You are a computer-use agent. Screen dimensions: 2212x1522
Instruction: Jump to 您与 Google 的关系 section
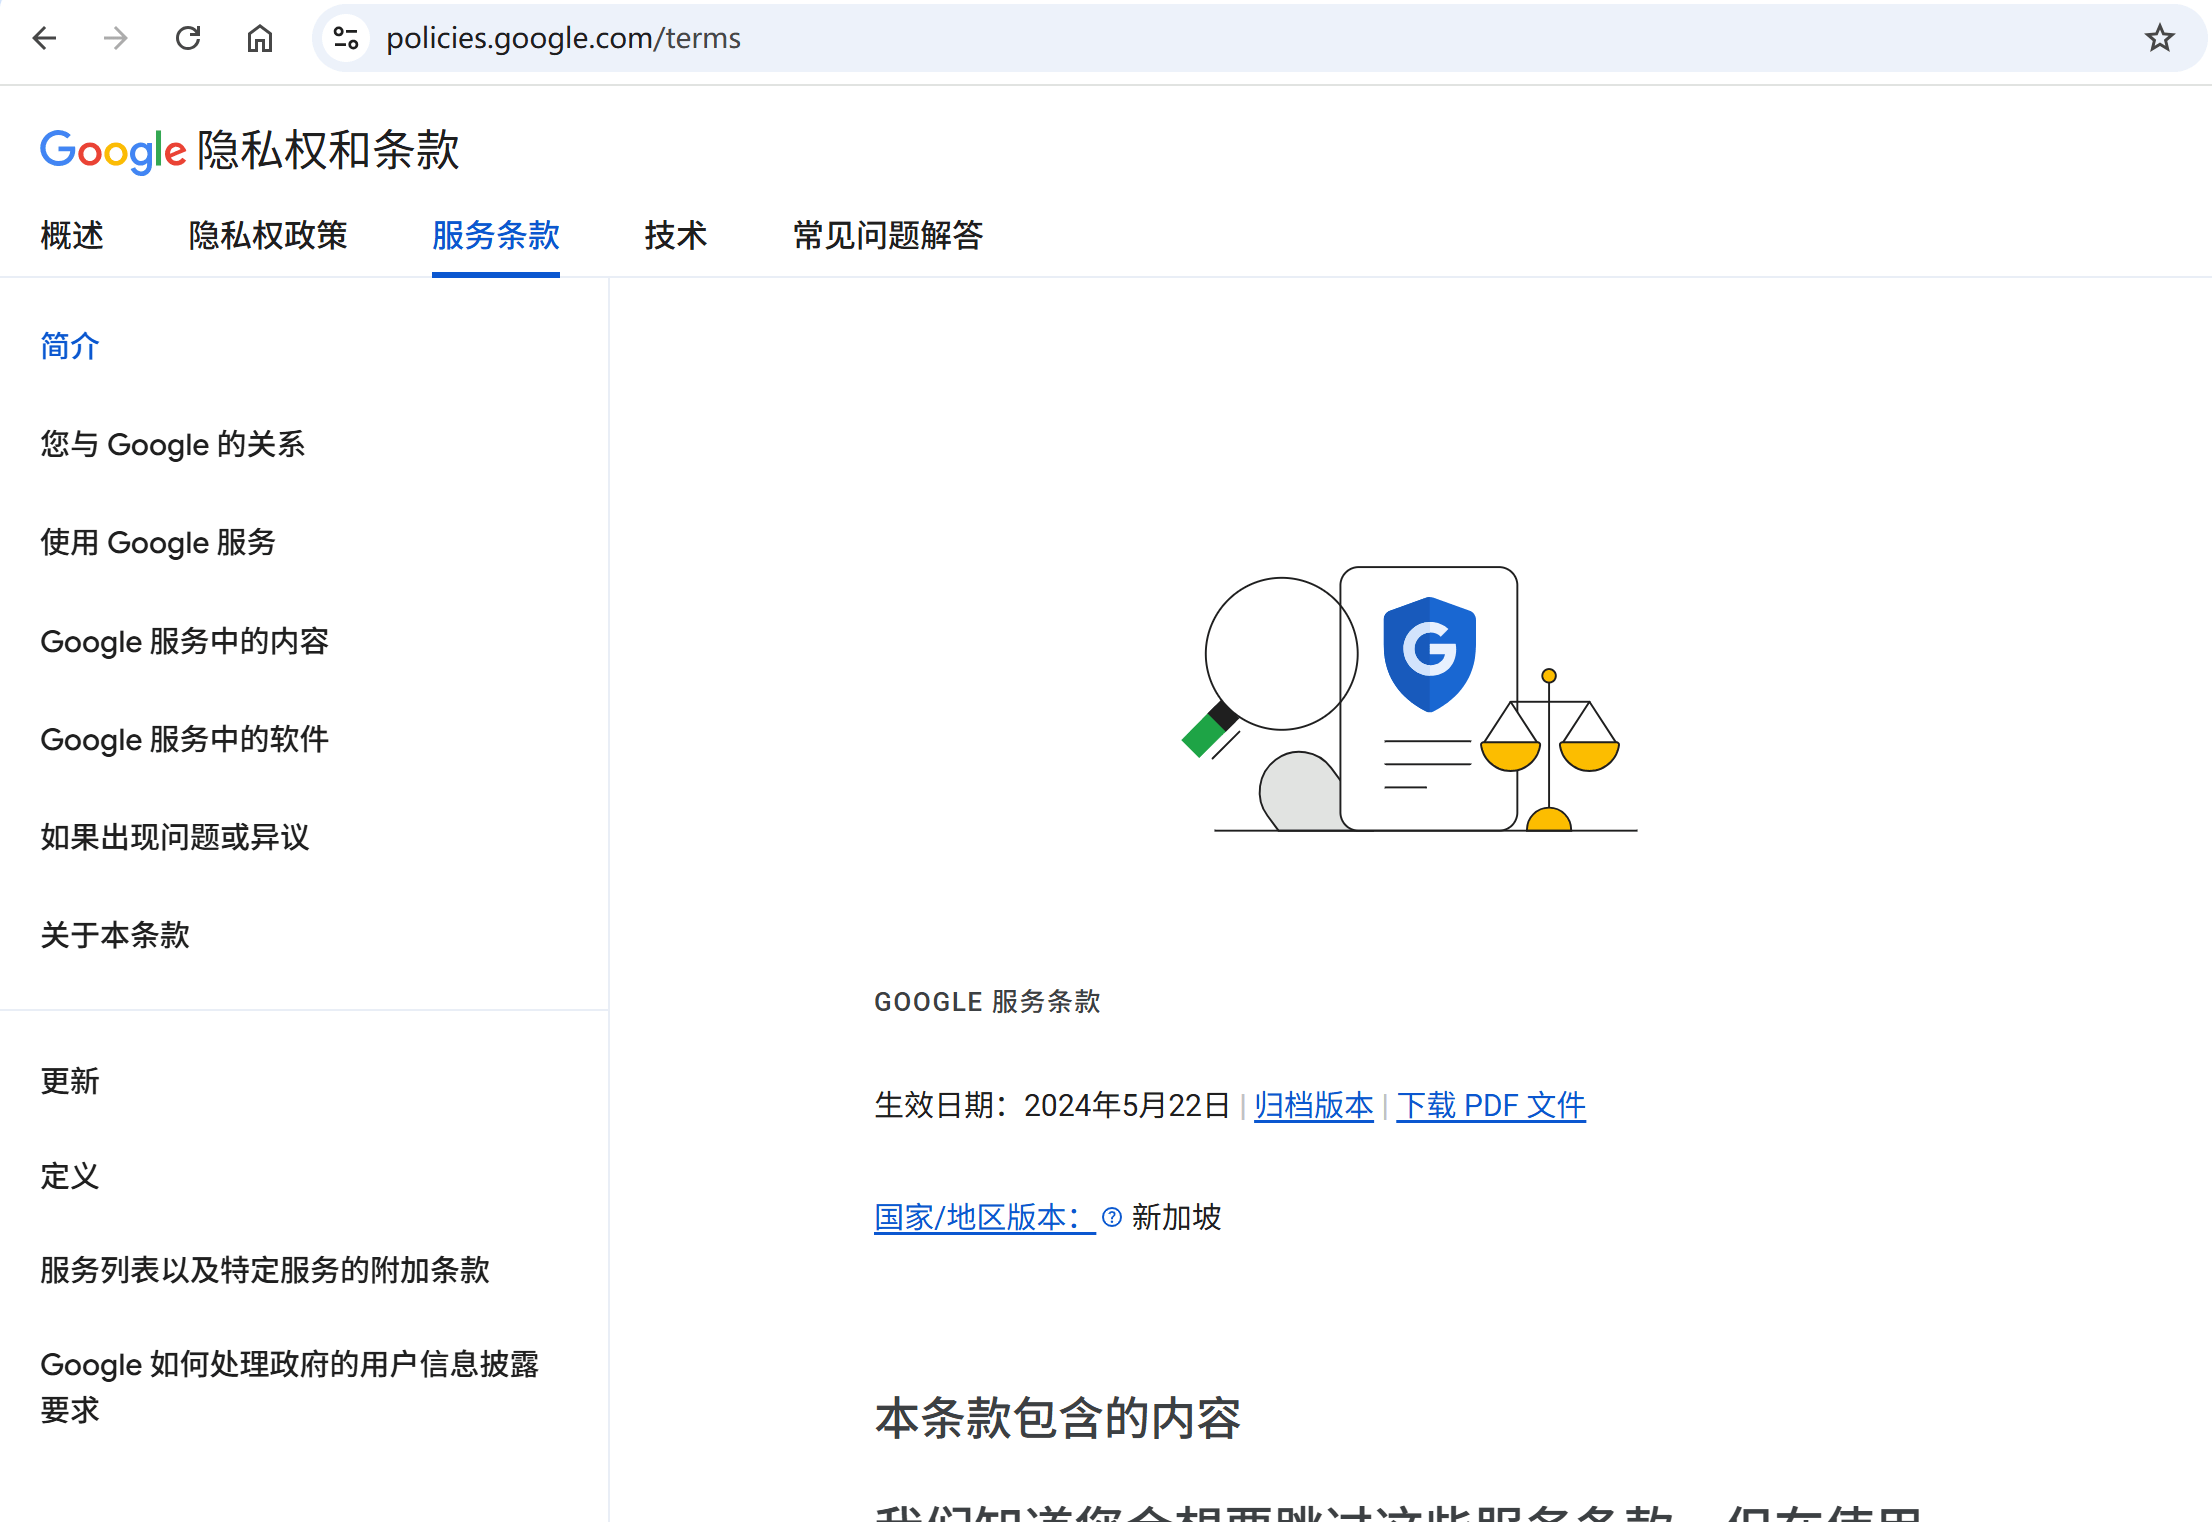(172, 444)
